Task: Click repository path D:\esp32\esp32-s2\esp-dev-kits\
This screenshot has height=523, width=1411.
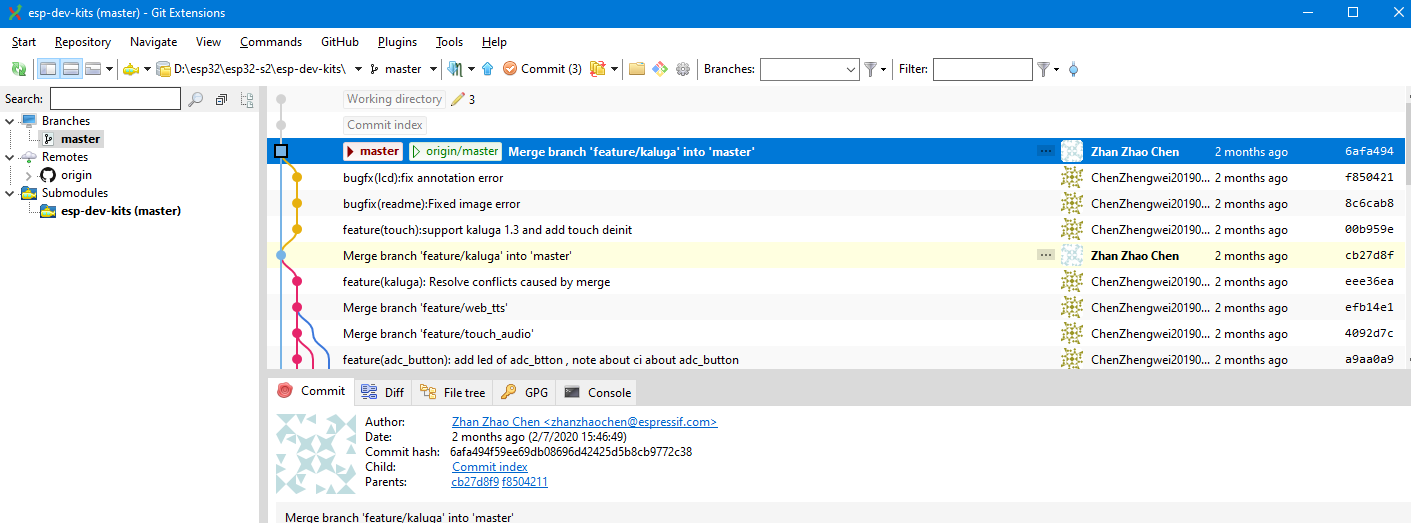Action: click(x=251, y=69)
